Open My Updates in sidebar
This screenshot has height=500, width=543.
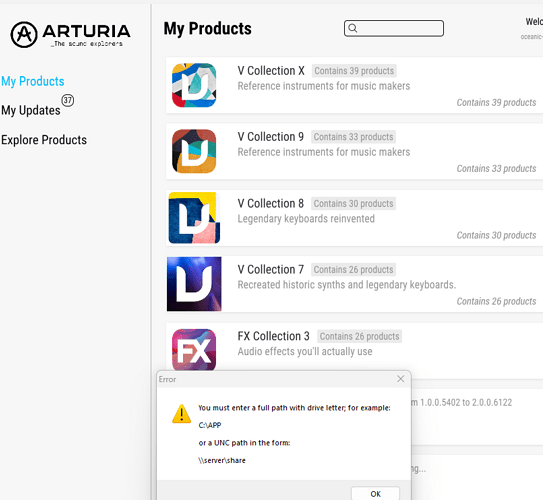[31, 110]
